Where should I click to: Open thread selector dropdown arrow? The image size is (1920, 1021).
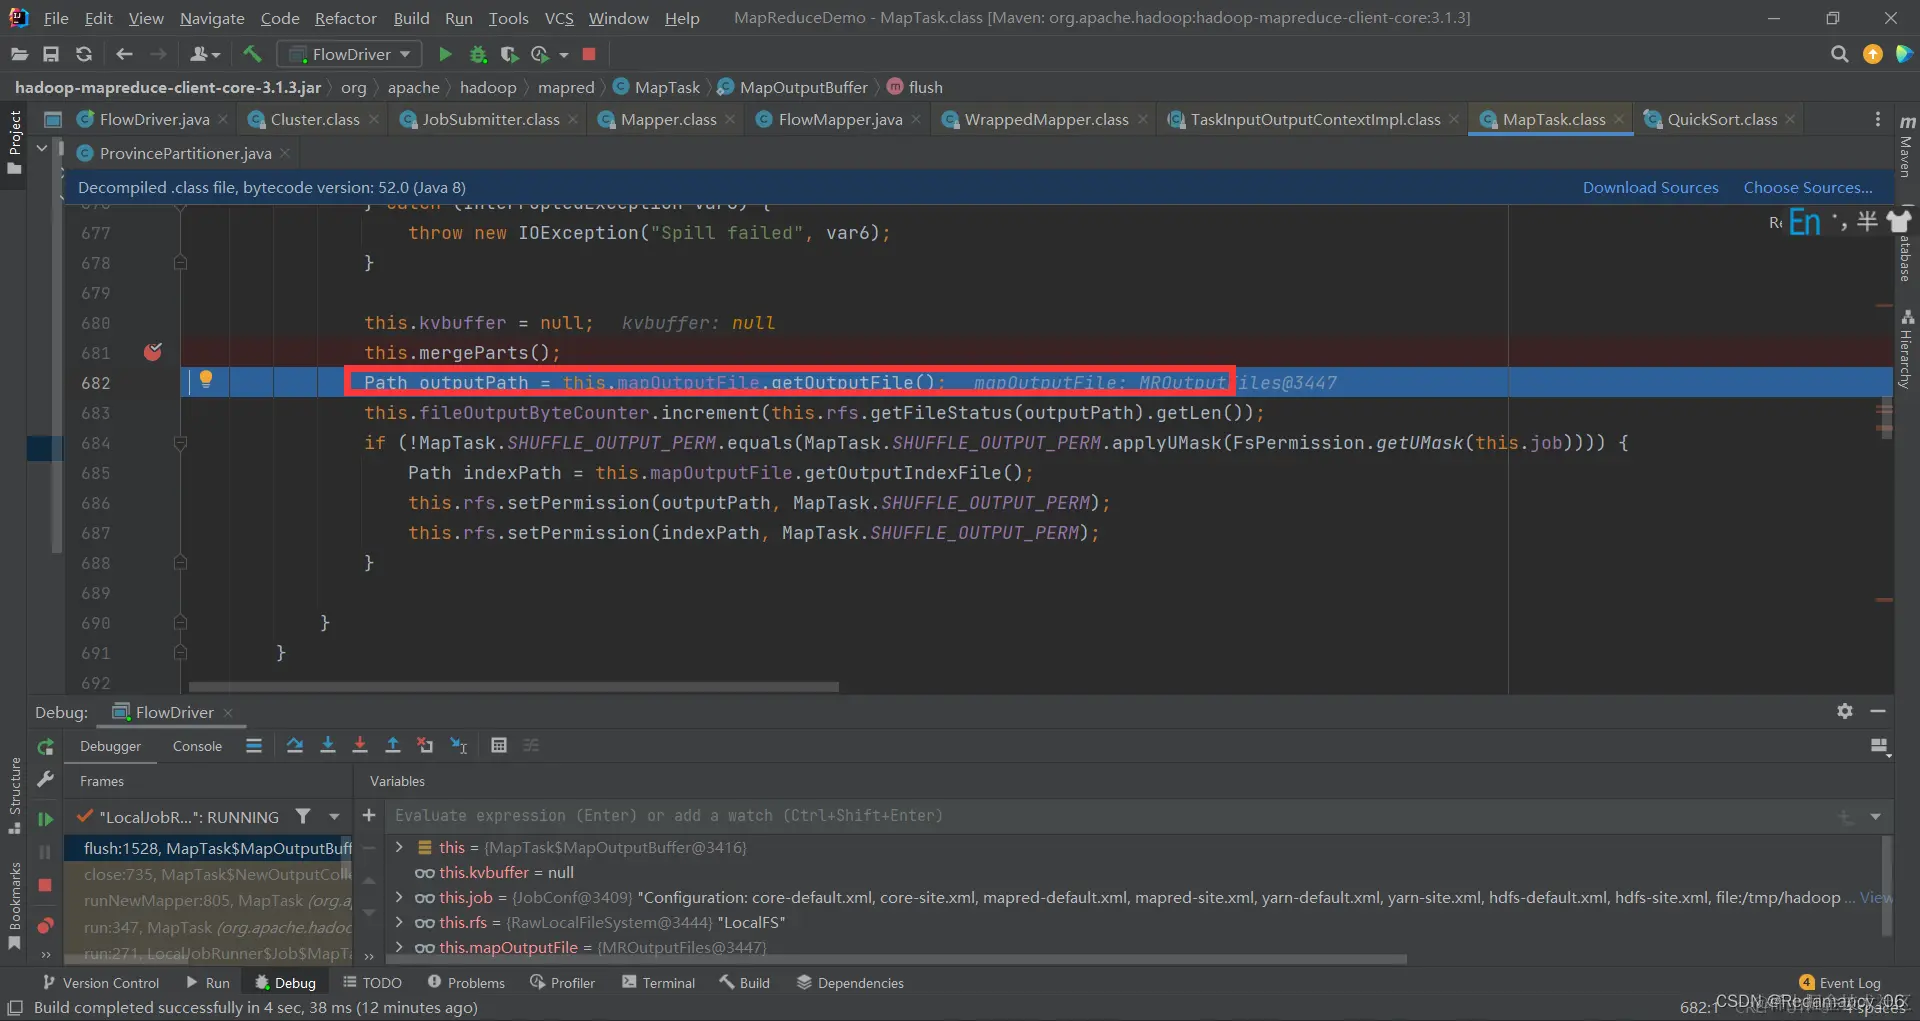click(334, 816)
